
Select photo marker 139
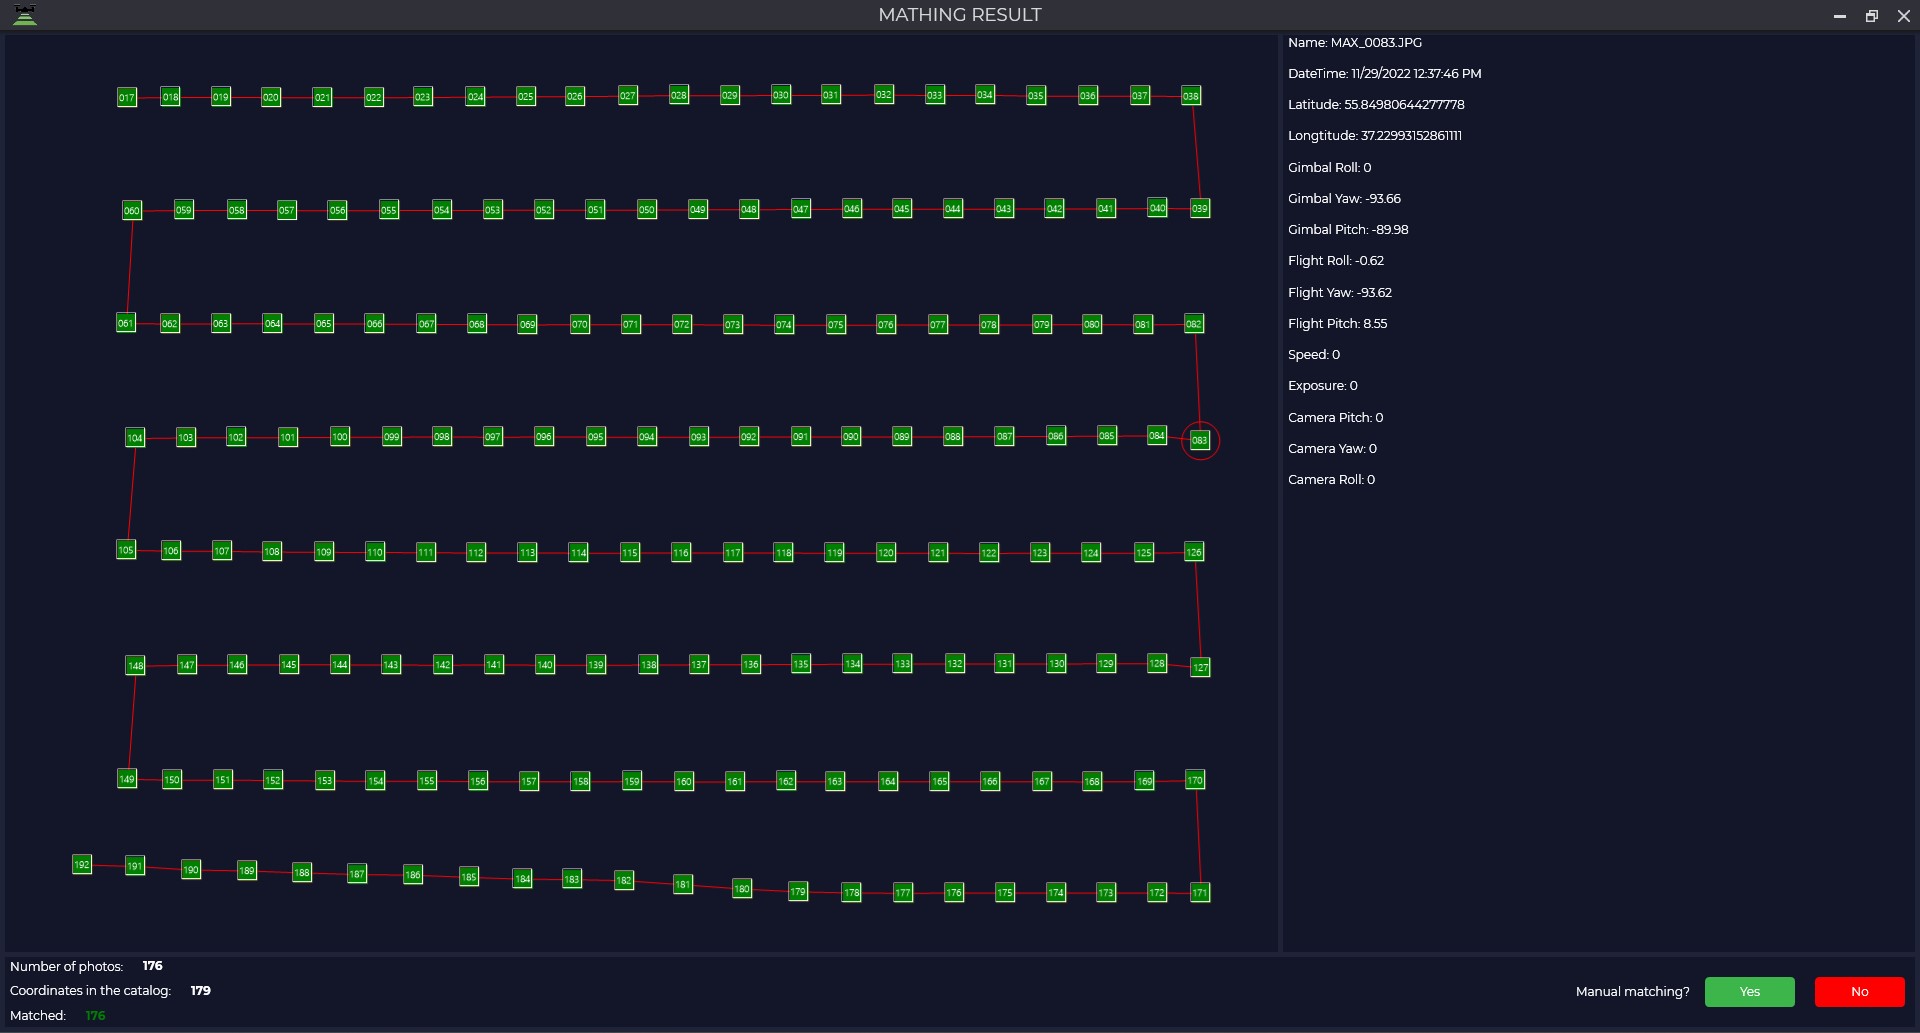pyautogui.click(x=595, y=664)
